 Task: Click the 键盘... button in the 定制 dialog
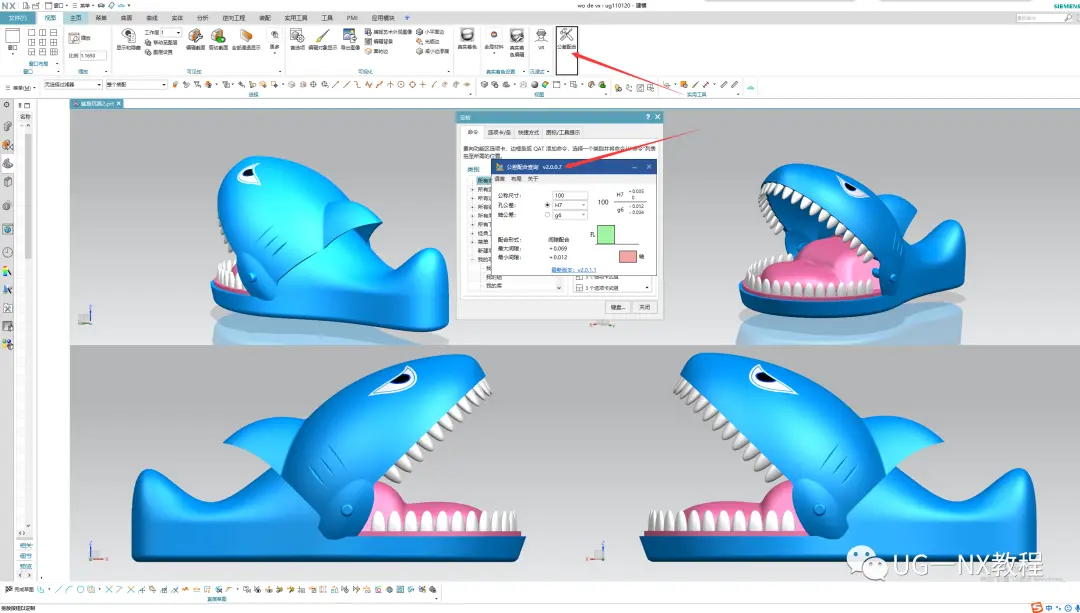[x=617, y=307]
